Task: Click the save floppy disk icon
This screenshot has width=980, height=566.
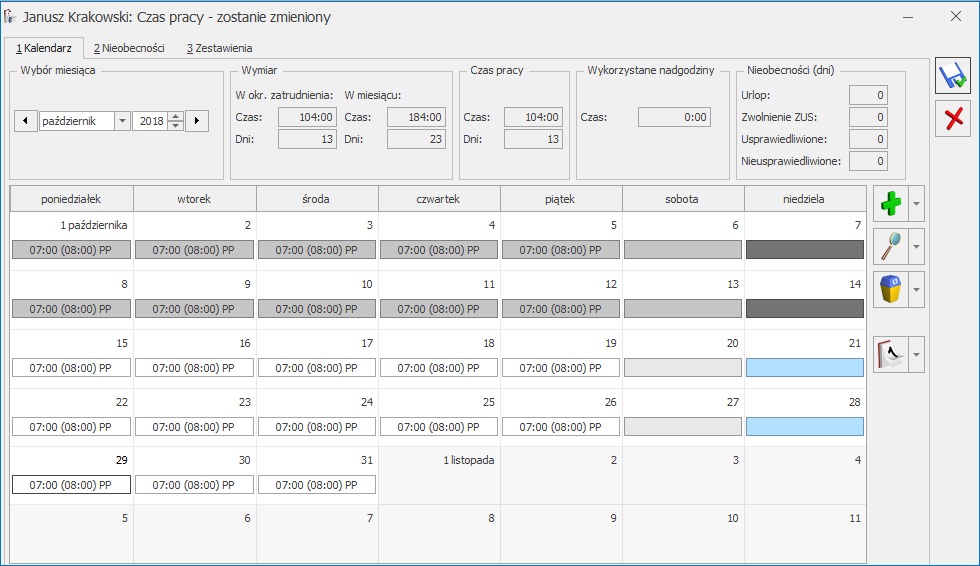Action: coord(953,77)
